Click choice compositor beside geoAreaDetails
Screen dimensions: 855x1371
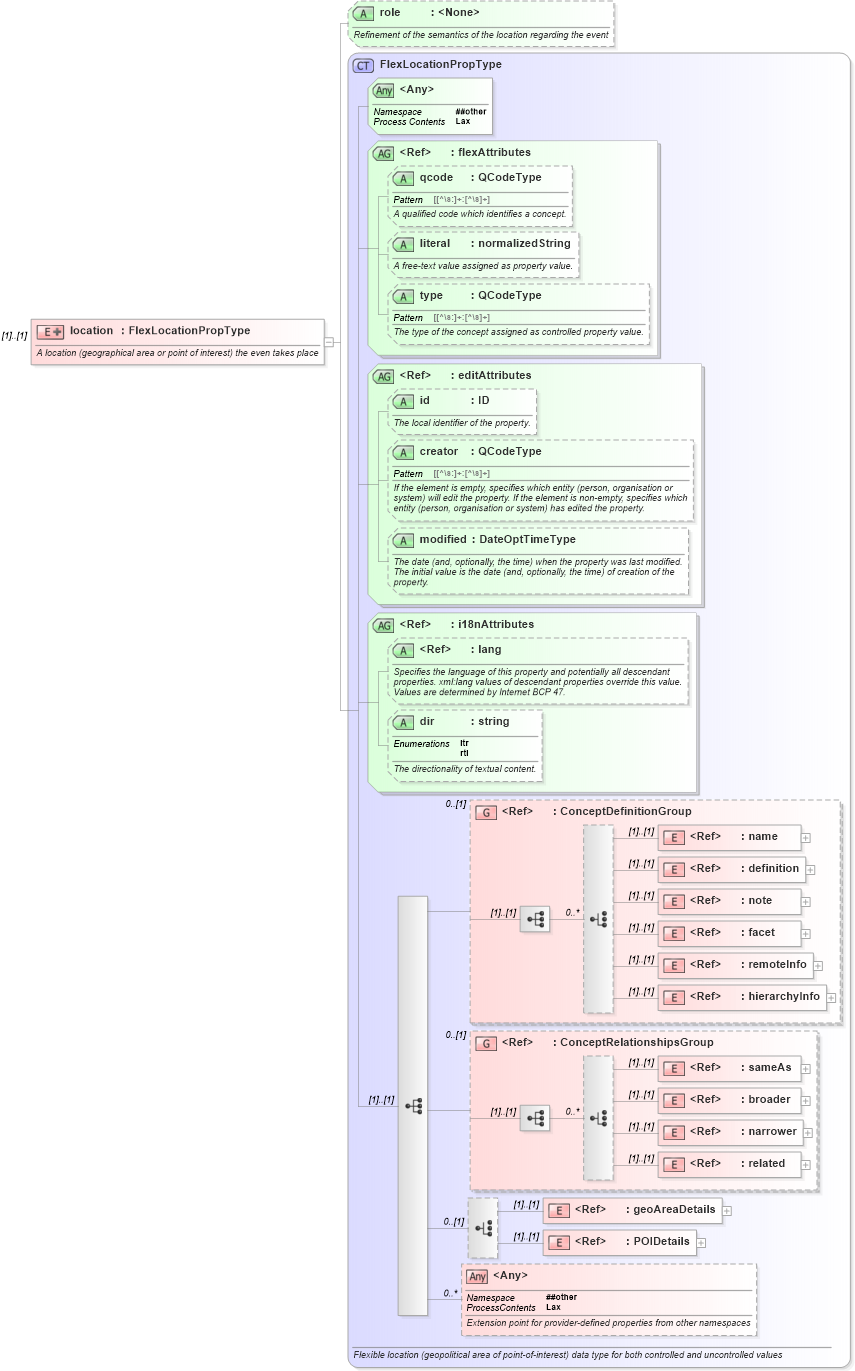tap(482, 1228)
